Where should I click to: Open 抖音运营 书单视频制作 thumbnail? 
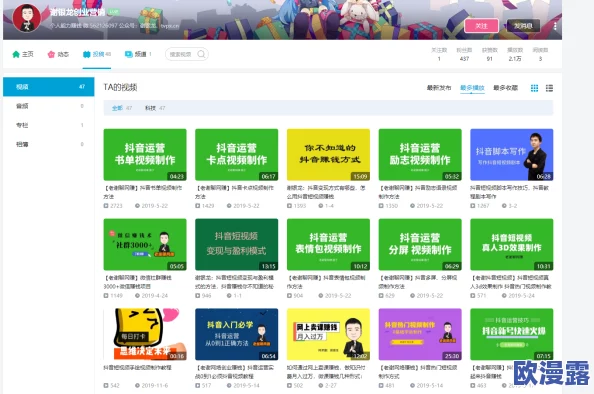(145, 155)
